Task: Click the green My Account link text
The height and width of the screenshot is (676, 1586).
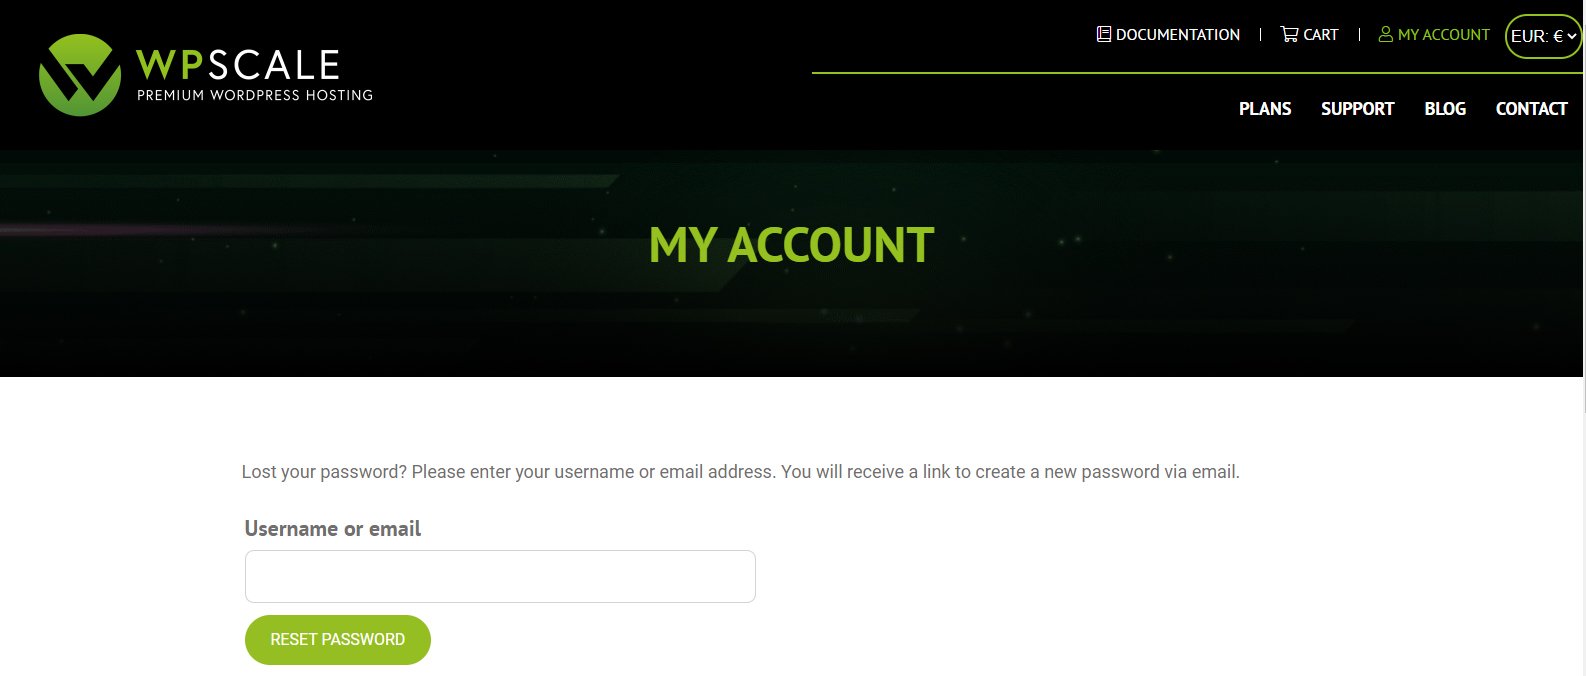Action: tap(1443, 35)
